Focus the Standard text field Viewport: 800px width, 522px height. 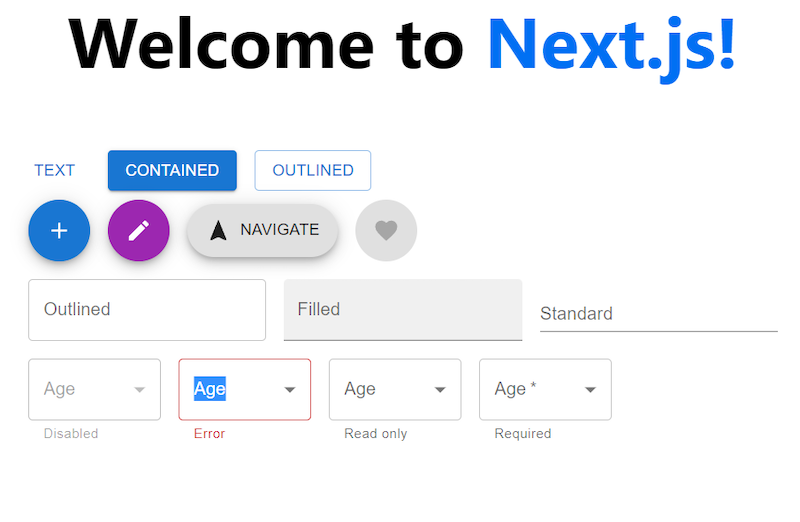click(659, 314)
